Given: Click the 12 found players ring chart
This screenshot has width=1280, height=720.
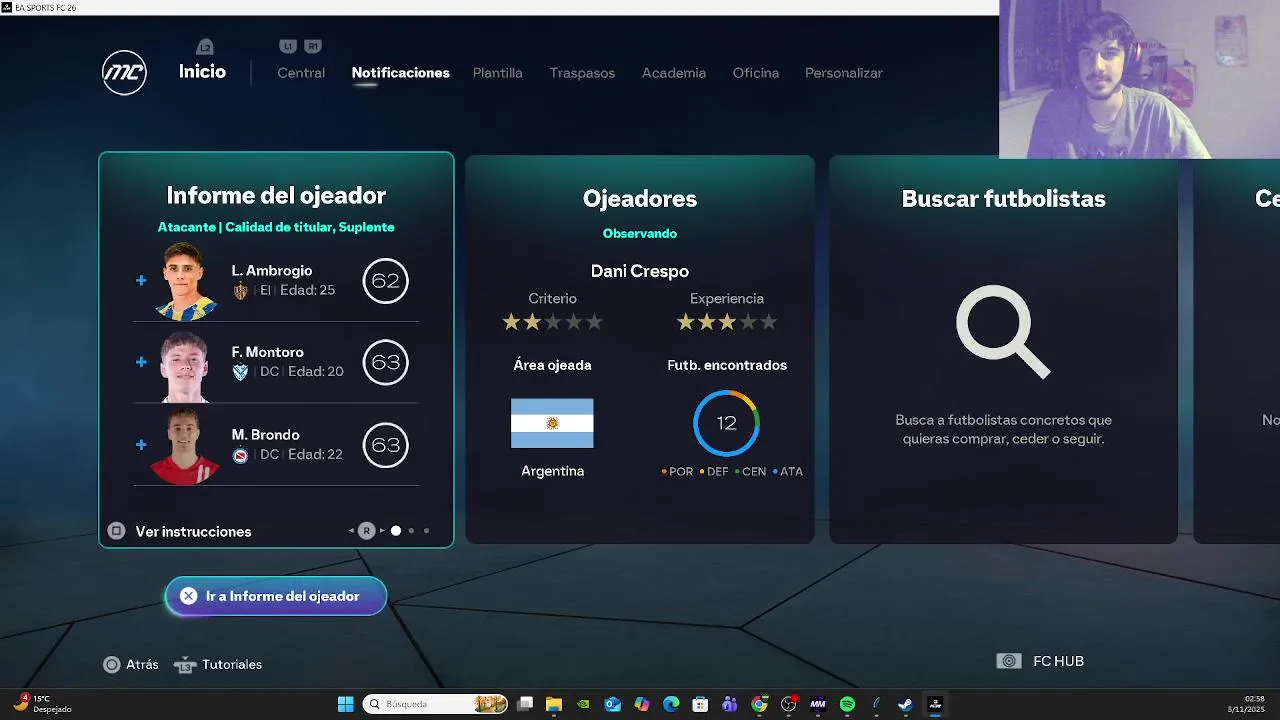Looking at the screenshot, I should tap(726, 423).
